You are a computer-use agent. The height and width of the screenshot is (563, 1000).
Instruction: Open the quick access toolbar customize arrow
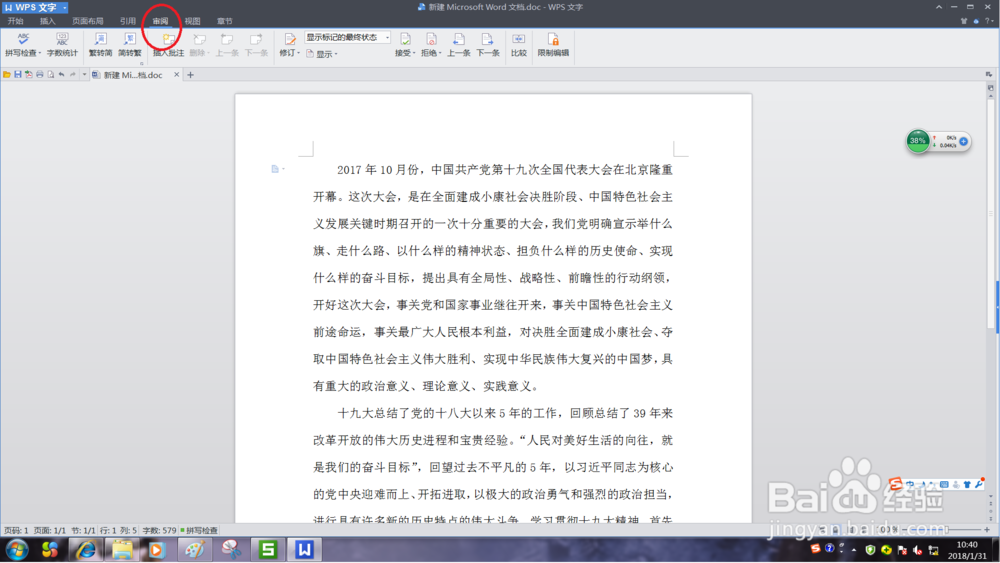(x=84, y=75)
